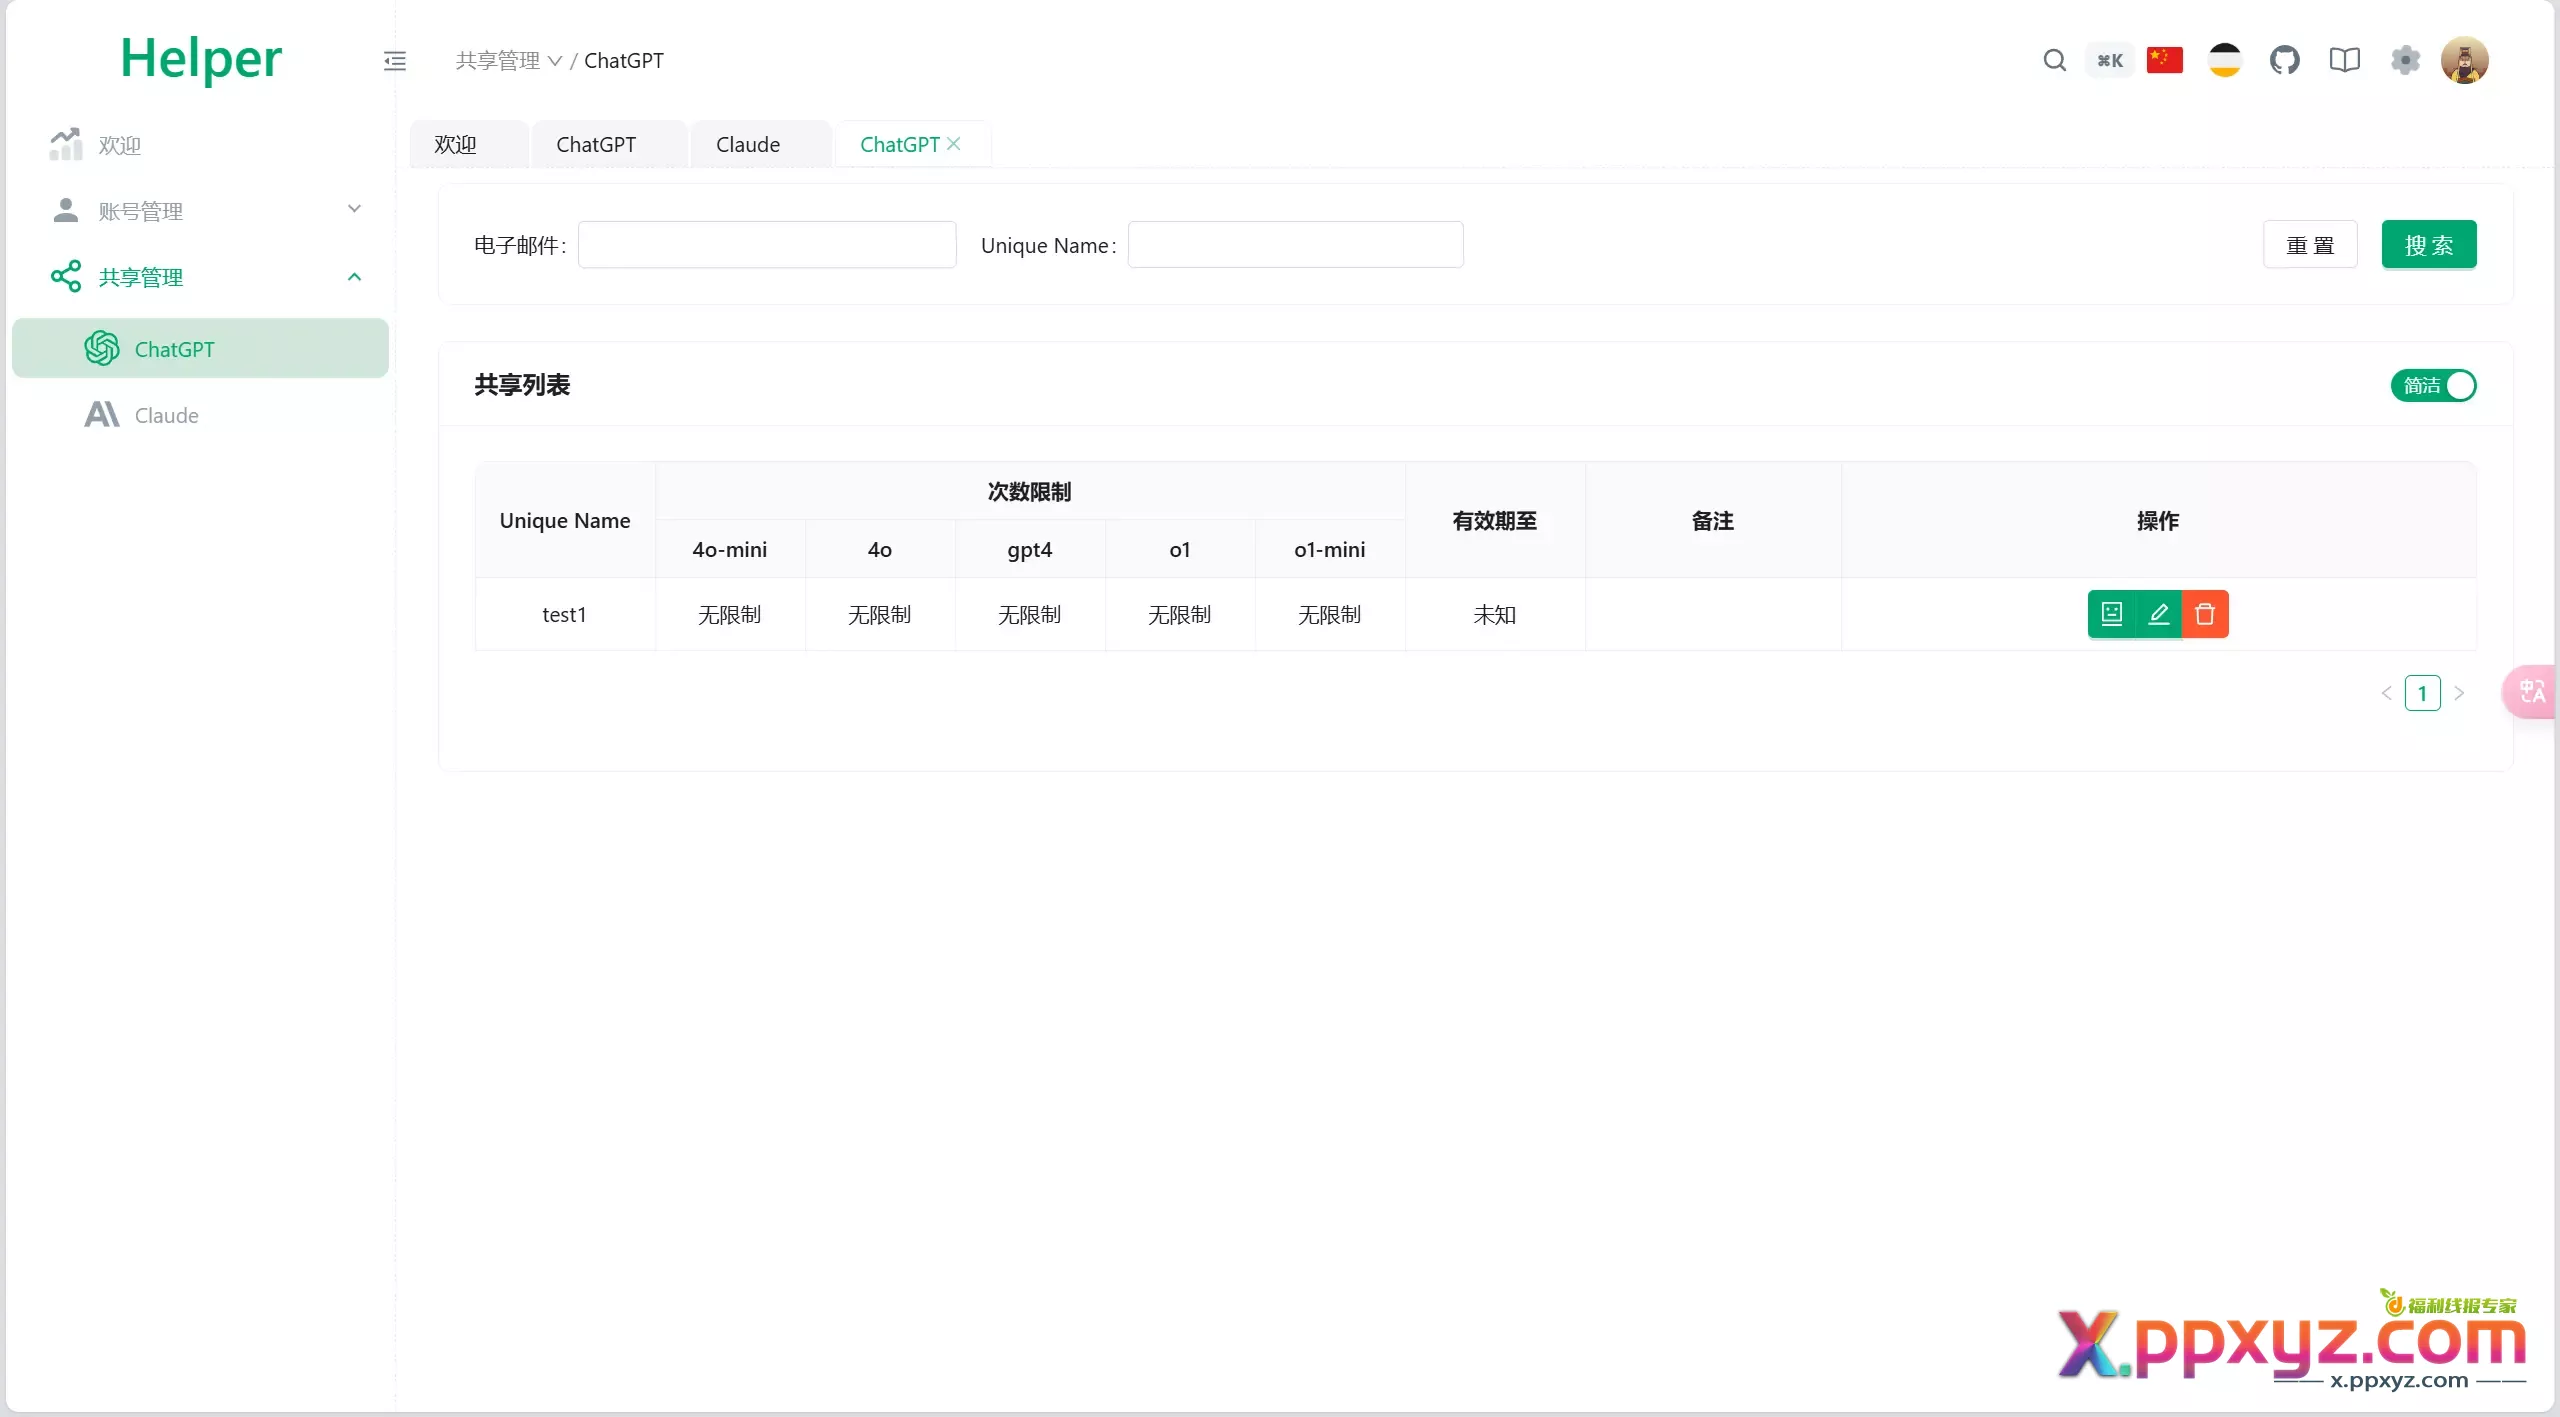Open the 共享管理 breadcrumb dropdown
The image size is (2560, 1417).
click(508, 61)
